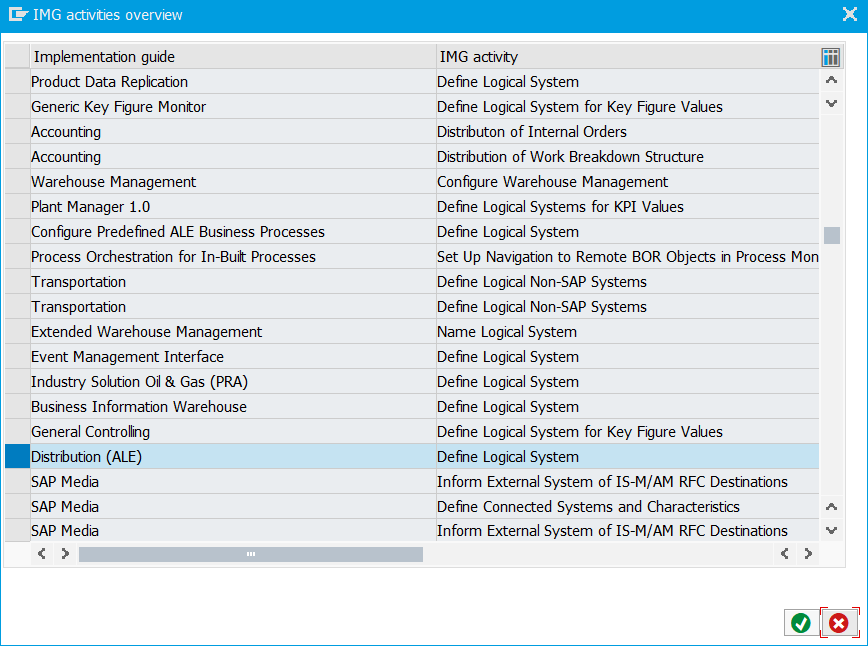Select row selector for Extended Warehouse Management

click(17, 332)
